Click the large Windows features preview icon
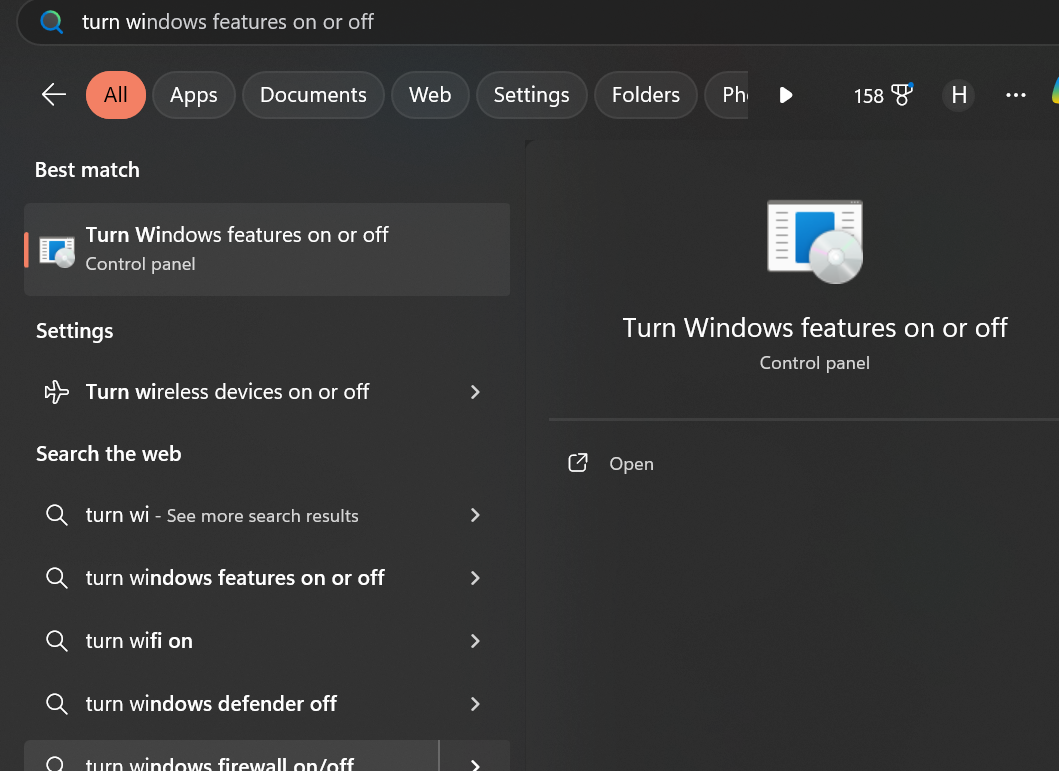 [x=815, y=242]
